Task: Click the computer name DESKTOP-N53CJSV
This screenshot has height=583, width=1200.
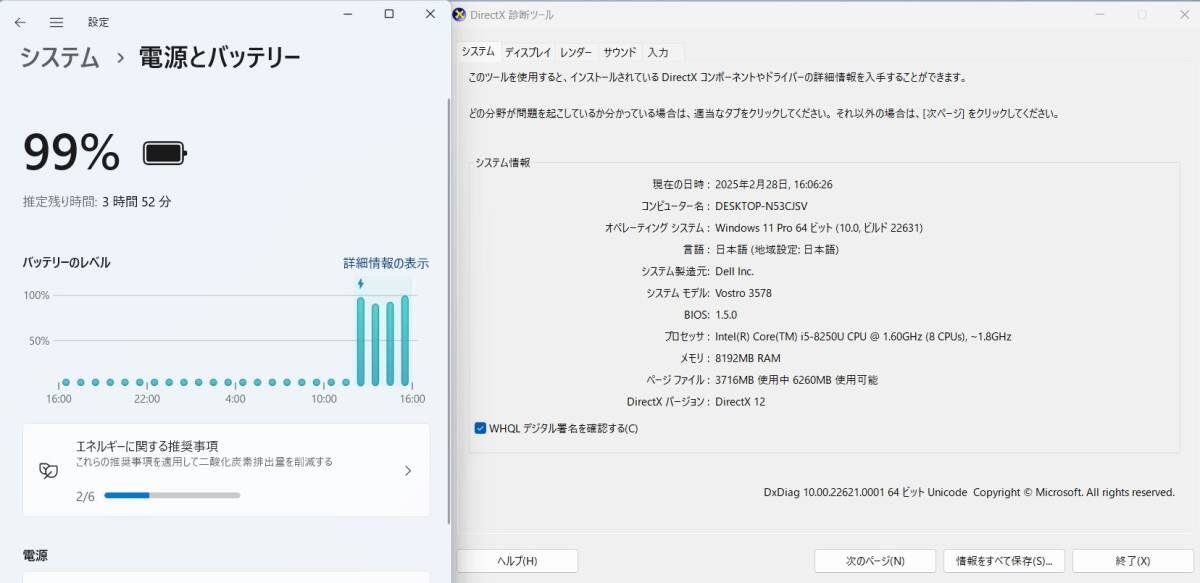Action: tap(761, 206)
